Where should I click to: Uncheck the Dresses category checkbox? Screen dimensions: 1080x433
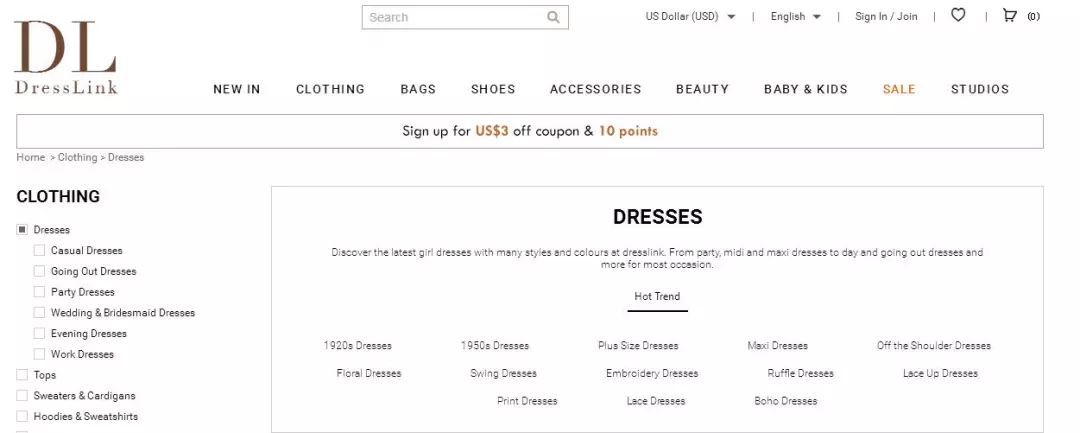[x=23, y=230]
